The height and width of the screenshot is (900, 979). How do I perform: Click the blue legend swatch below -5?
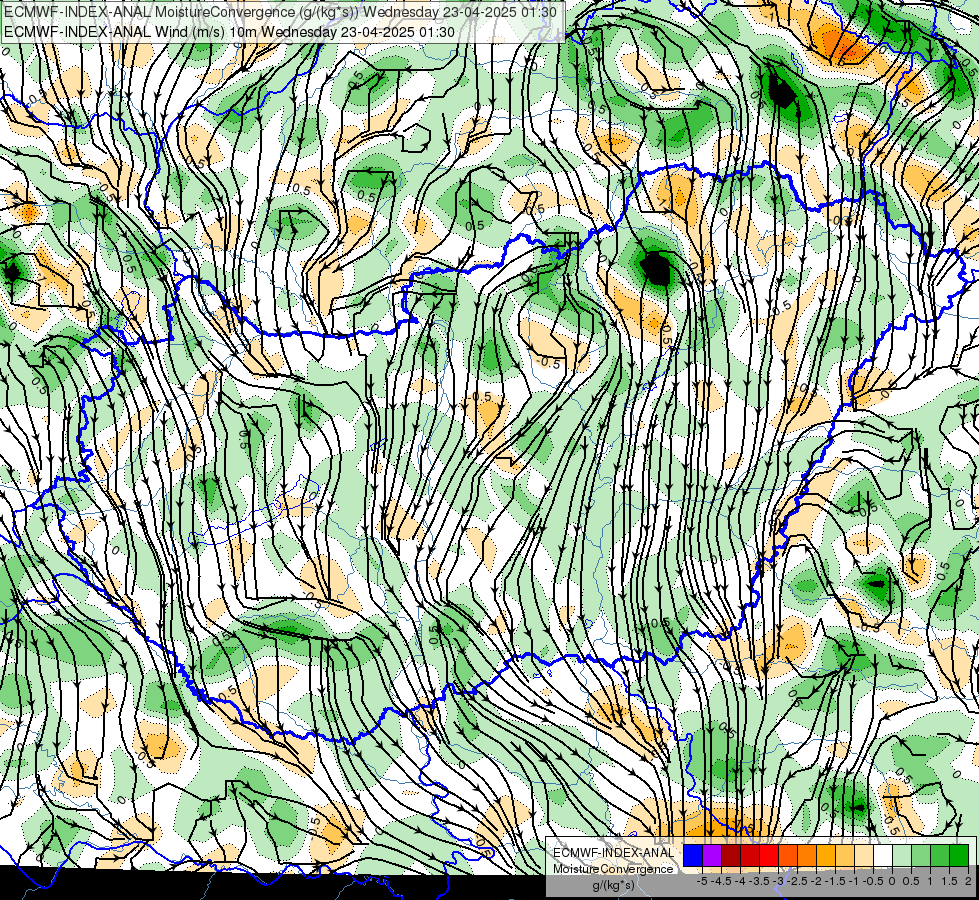(x=693, y=855)
